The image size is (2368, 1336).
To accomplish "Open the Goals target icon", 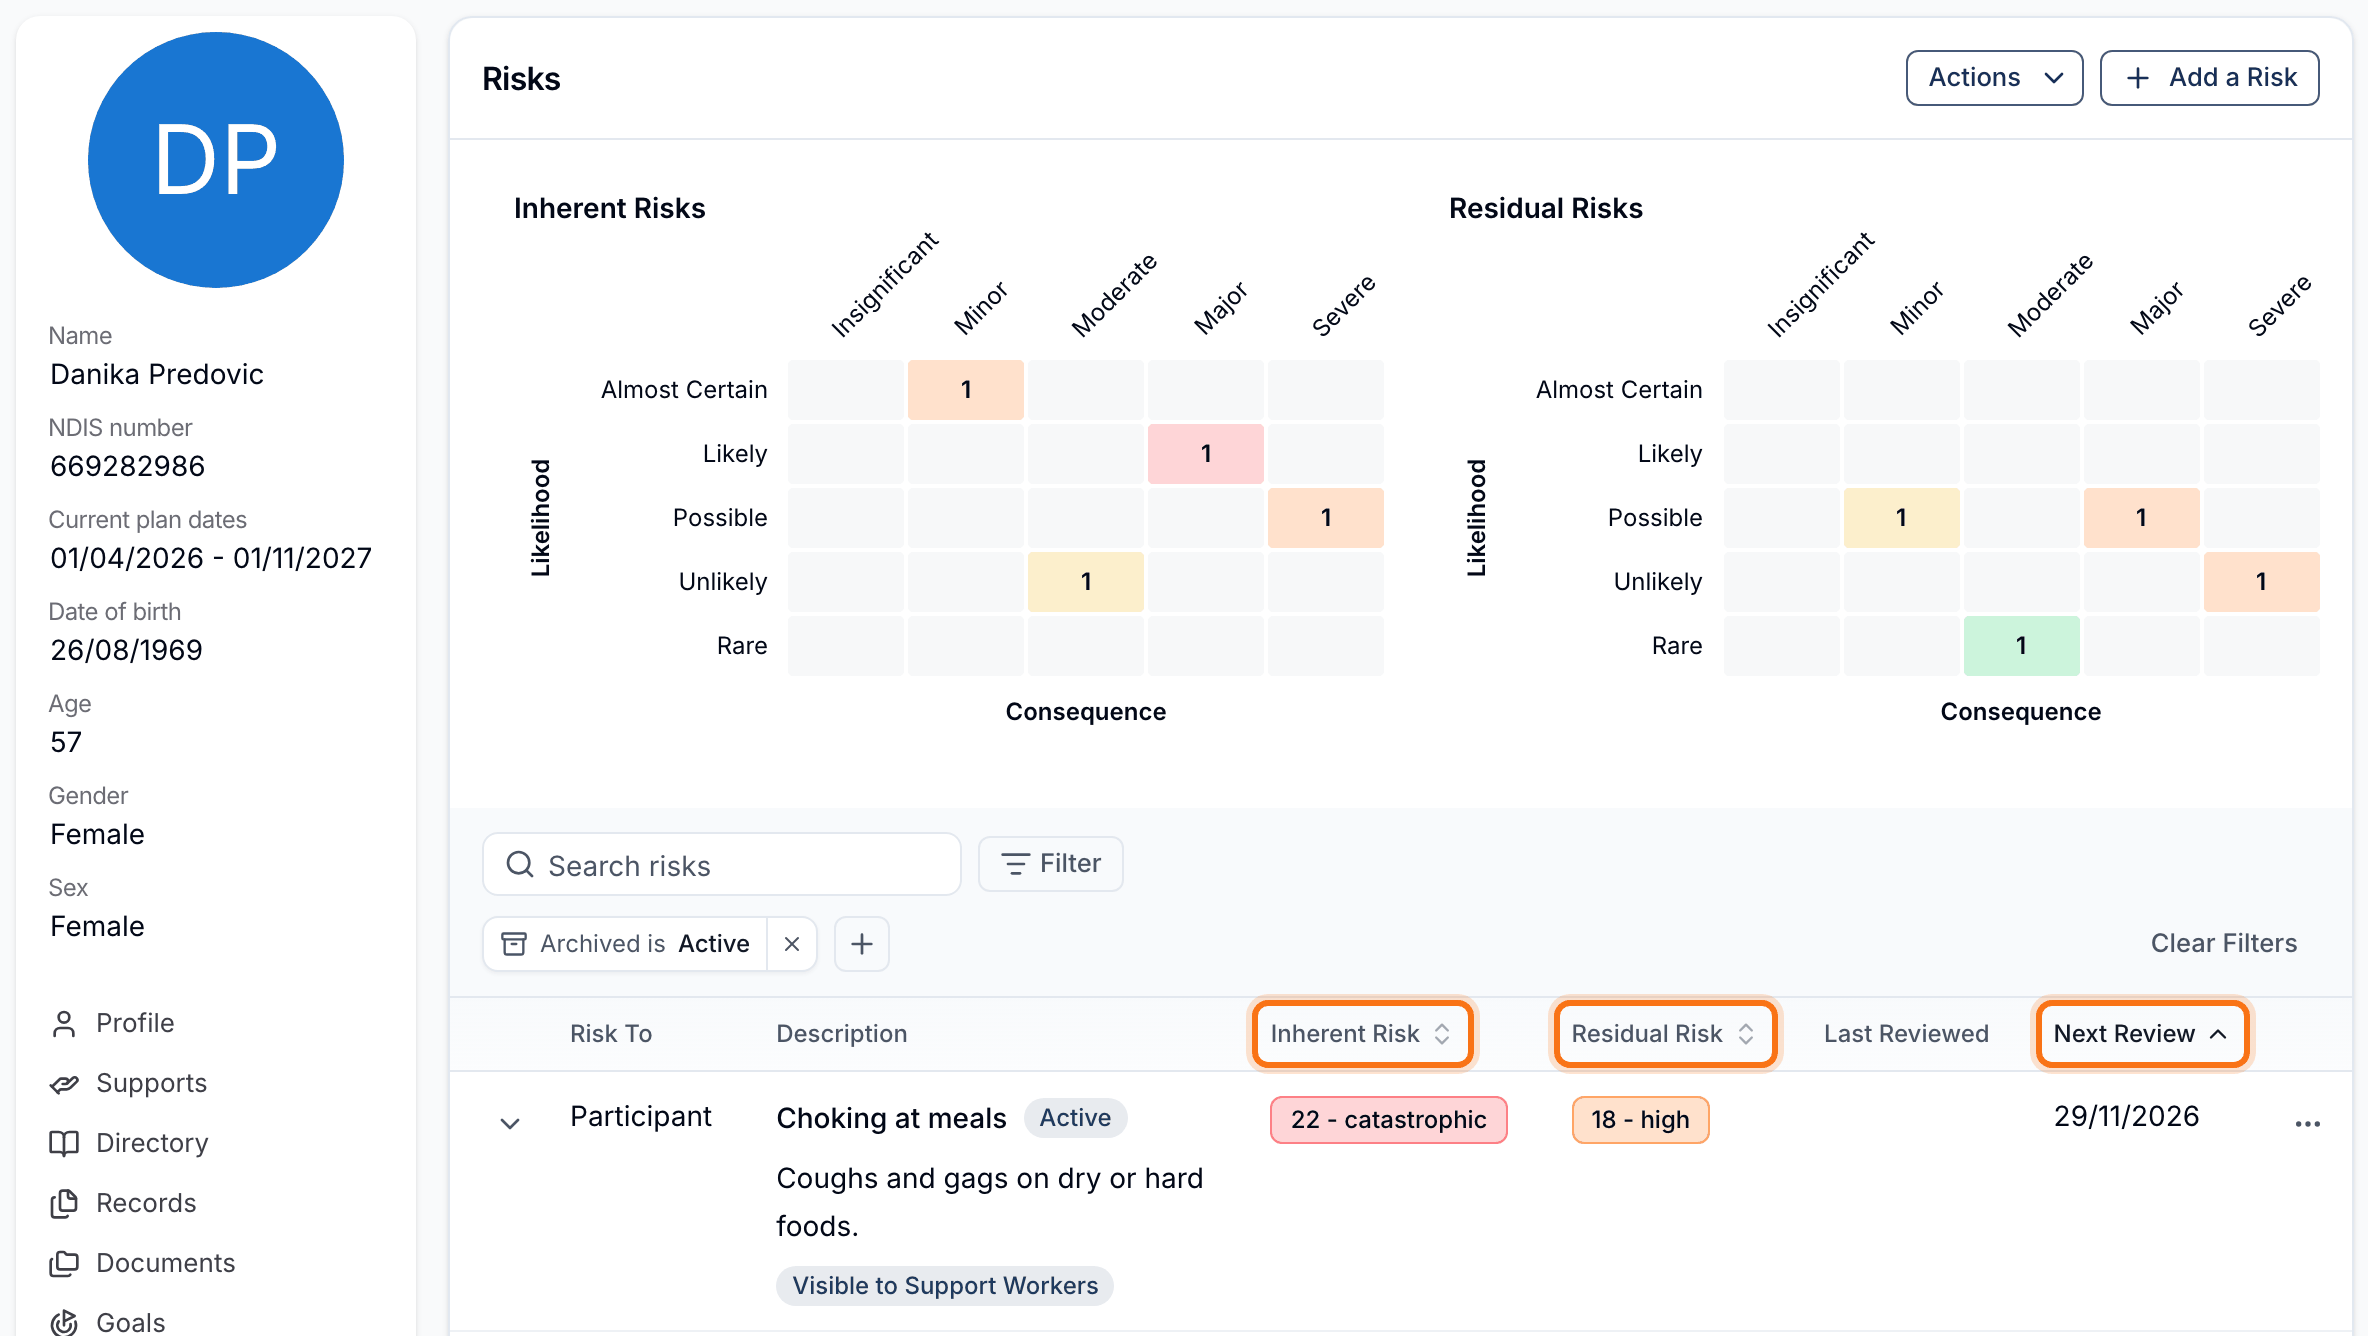I will (x=64, y=1322).
